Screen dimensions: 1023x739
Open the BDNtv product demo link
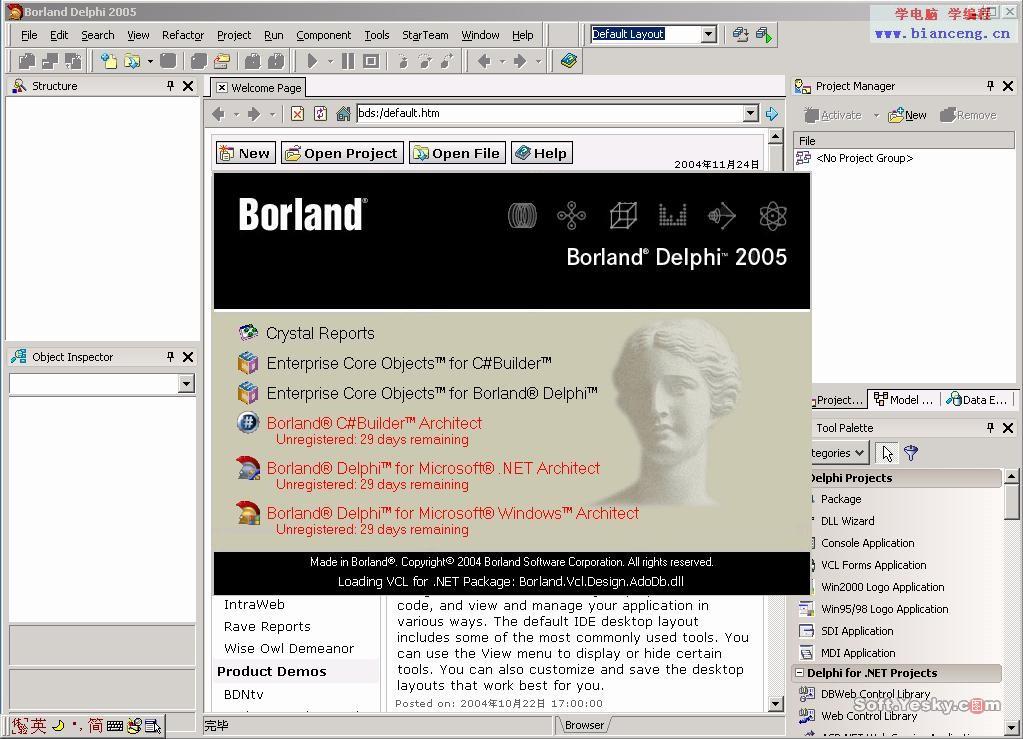coord(243,695)
